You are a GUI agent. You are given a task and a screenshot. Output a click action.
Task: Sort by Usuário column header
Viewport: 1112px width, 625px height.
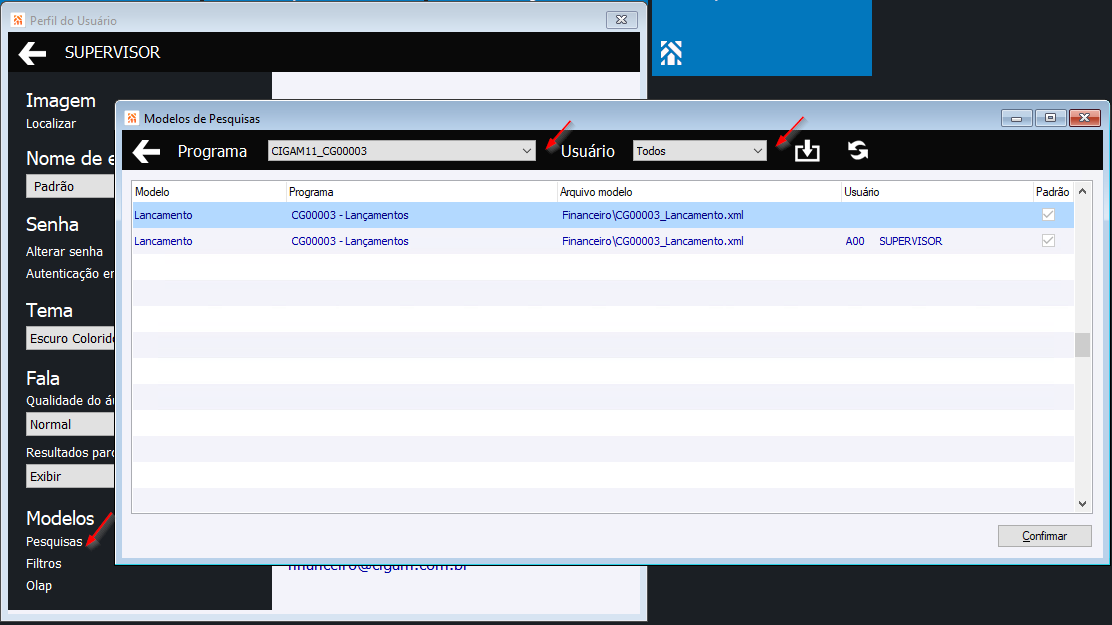pyautogui.click(x=937, y=192)
